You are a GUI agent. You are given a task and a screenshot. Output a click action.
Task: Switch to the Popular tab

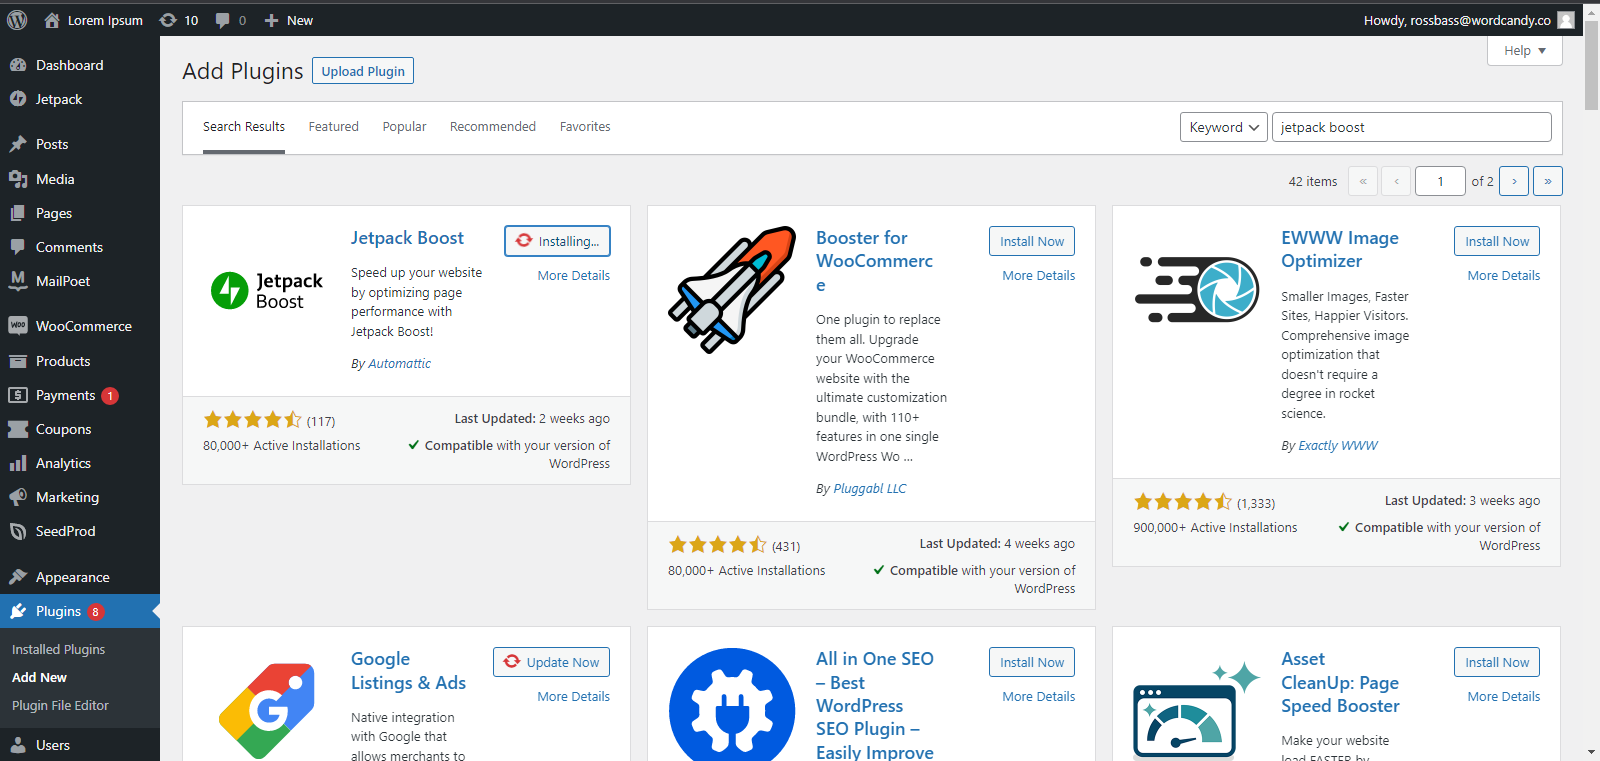[x=404, y=127]
